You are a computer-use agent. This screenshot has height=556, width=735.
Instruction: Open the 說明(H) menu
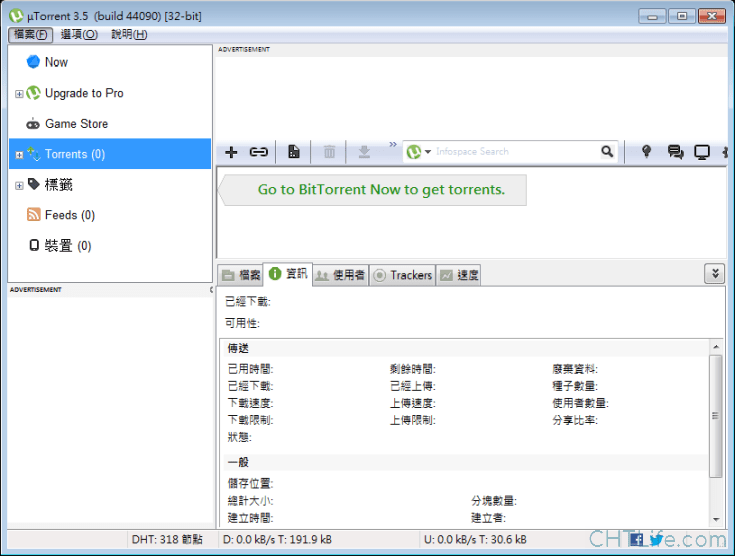(x=129, y=34)
